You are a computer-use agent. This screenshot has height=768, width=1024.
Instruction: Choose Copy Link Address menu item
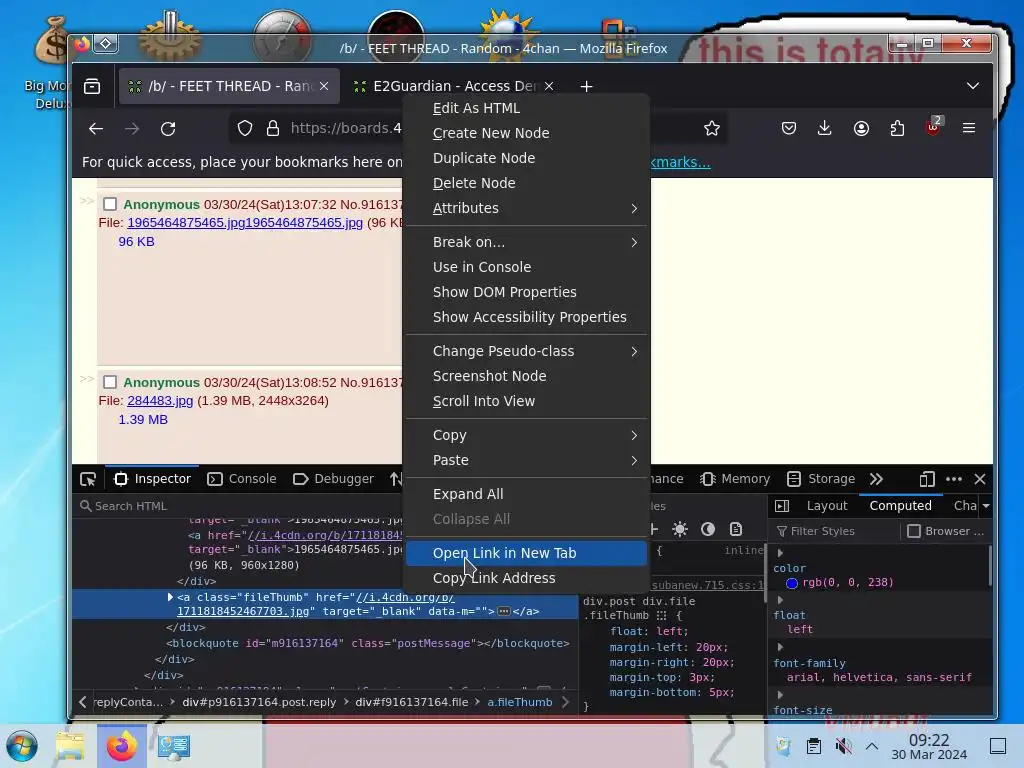[526, 578]
